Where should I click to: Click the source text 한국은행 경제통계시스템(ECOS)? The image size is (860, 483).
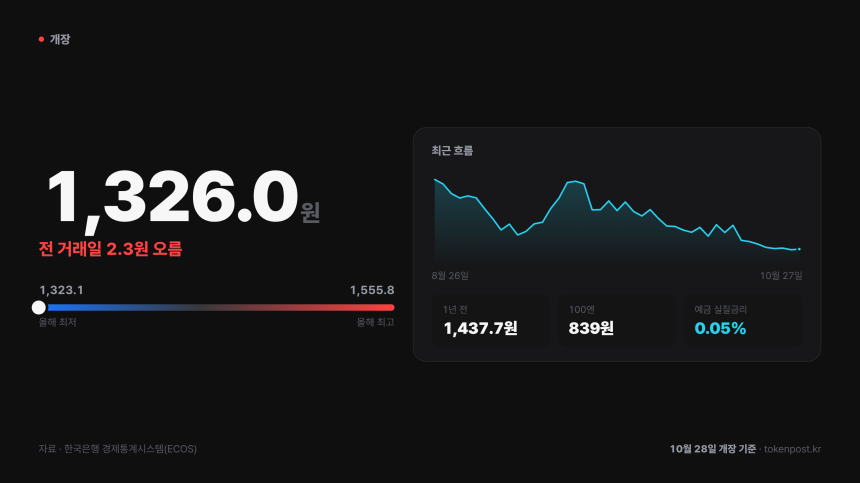click(x=131, y=449)
